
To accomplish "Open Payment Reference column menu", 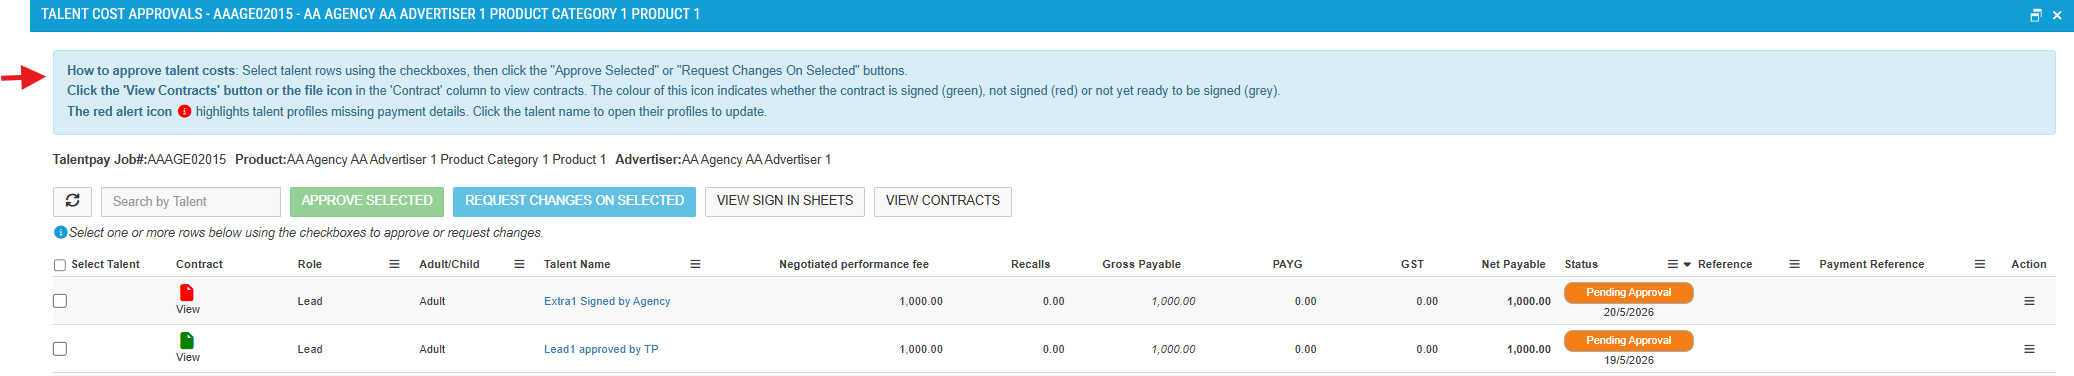I will (1980, 264).
